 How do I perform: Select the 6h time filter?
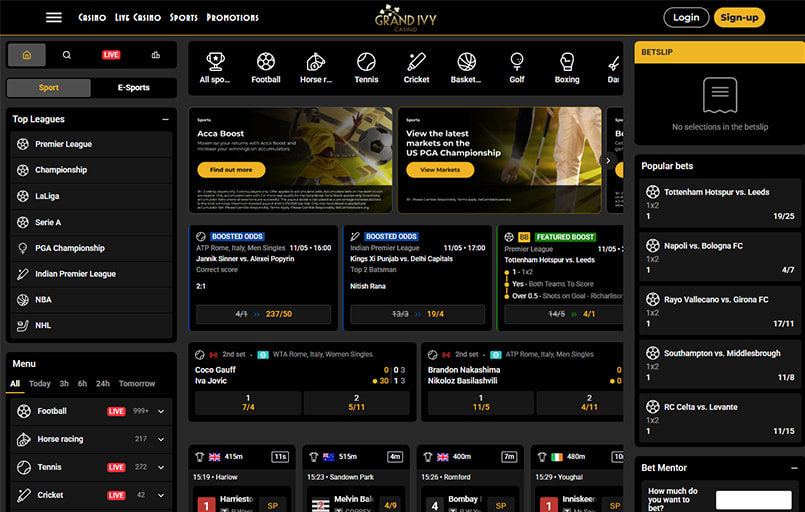[x=82, y=384]
